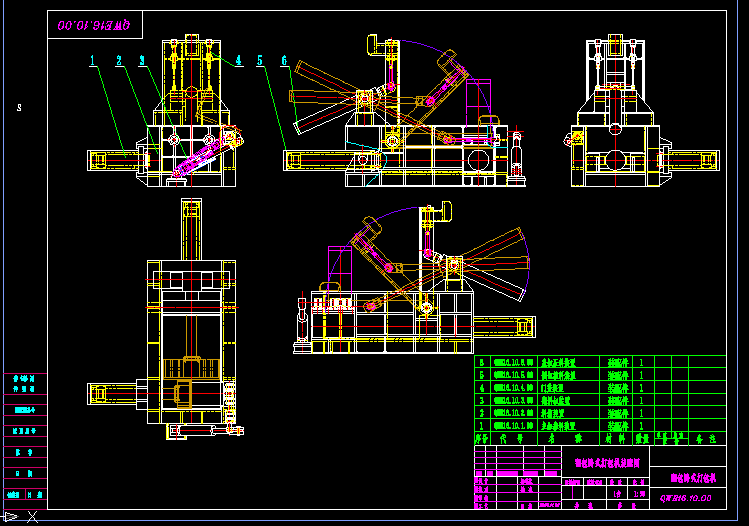Select part code cell in parts list row 1
The height and width of the screenshot is (526, 749).
514,426
